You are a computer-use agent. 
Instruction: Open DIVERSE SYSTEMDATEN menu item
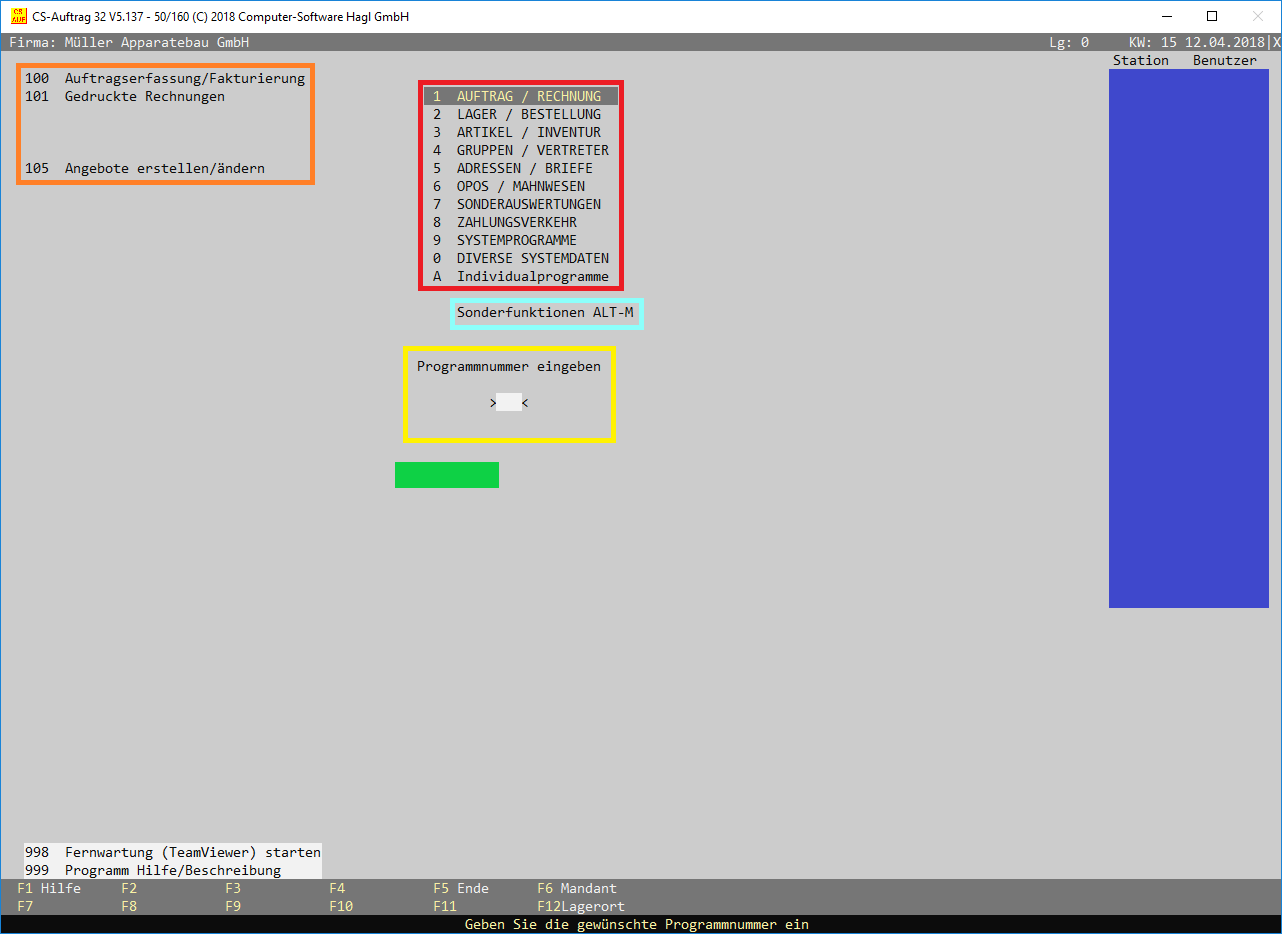pos(520,258)
